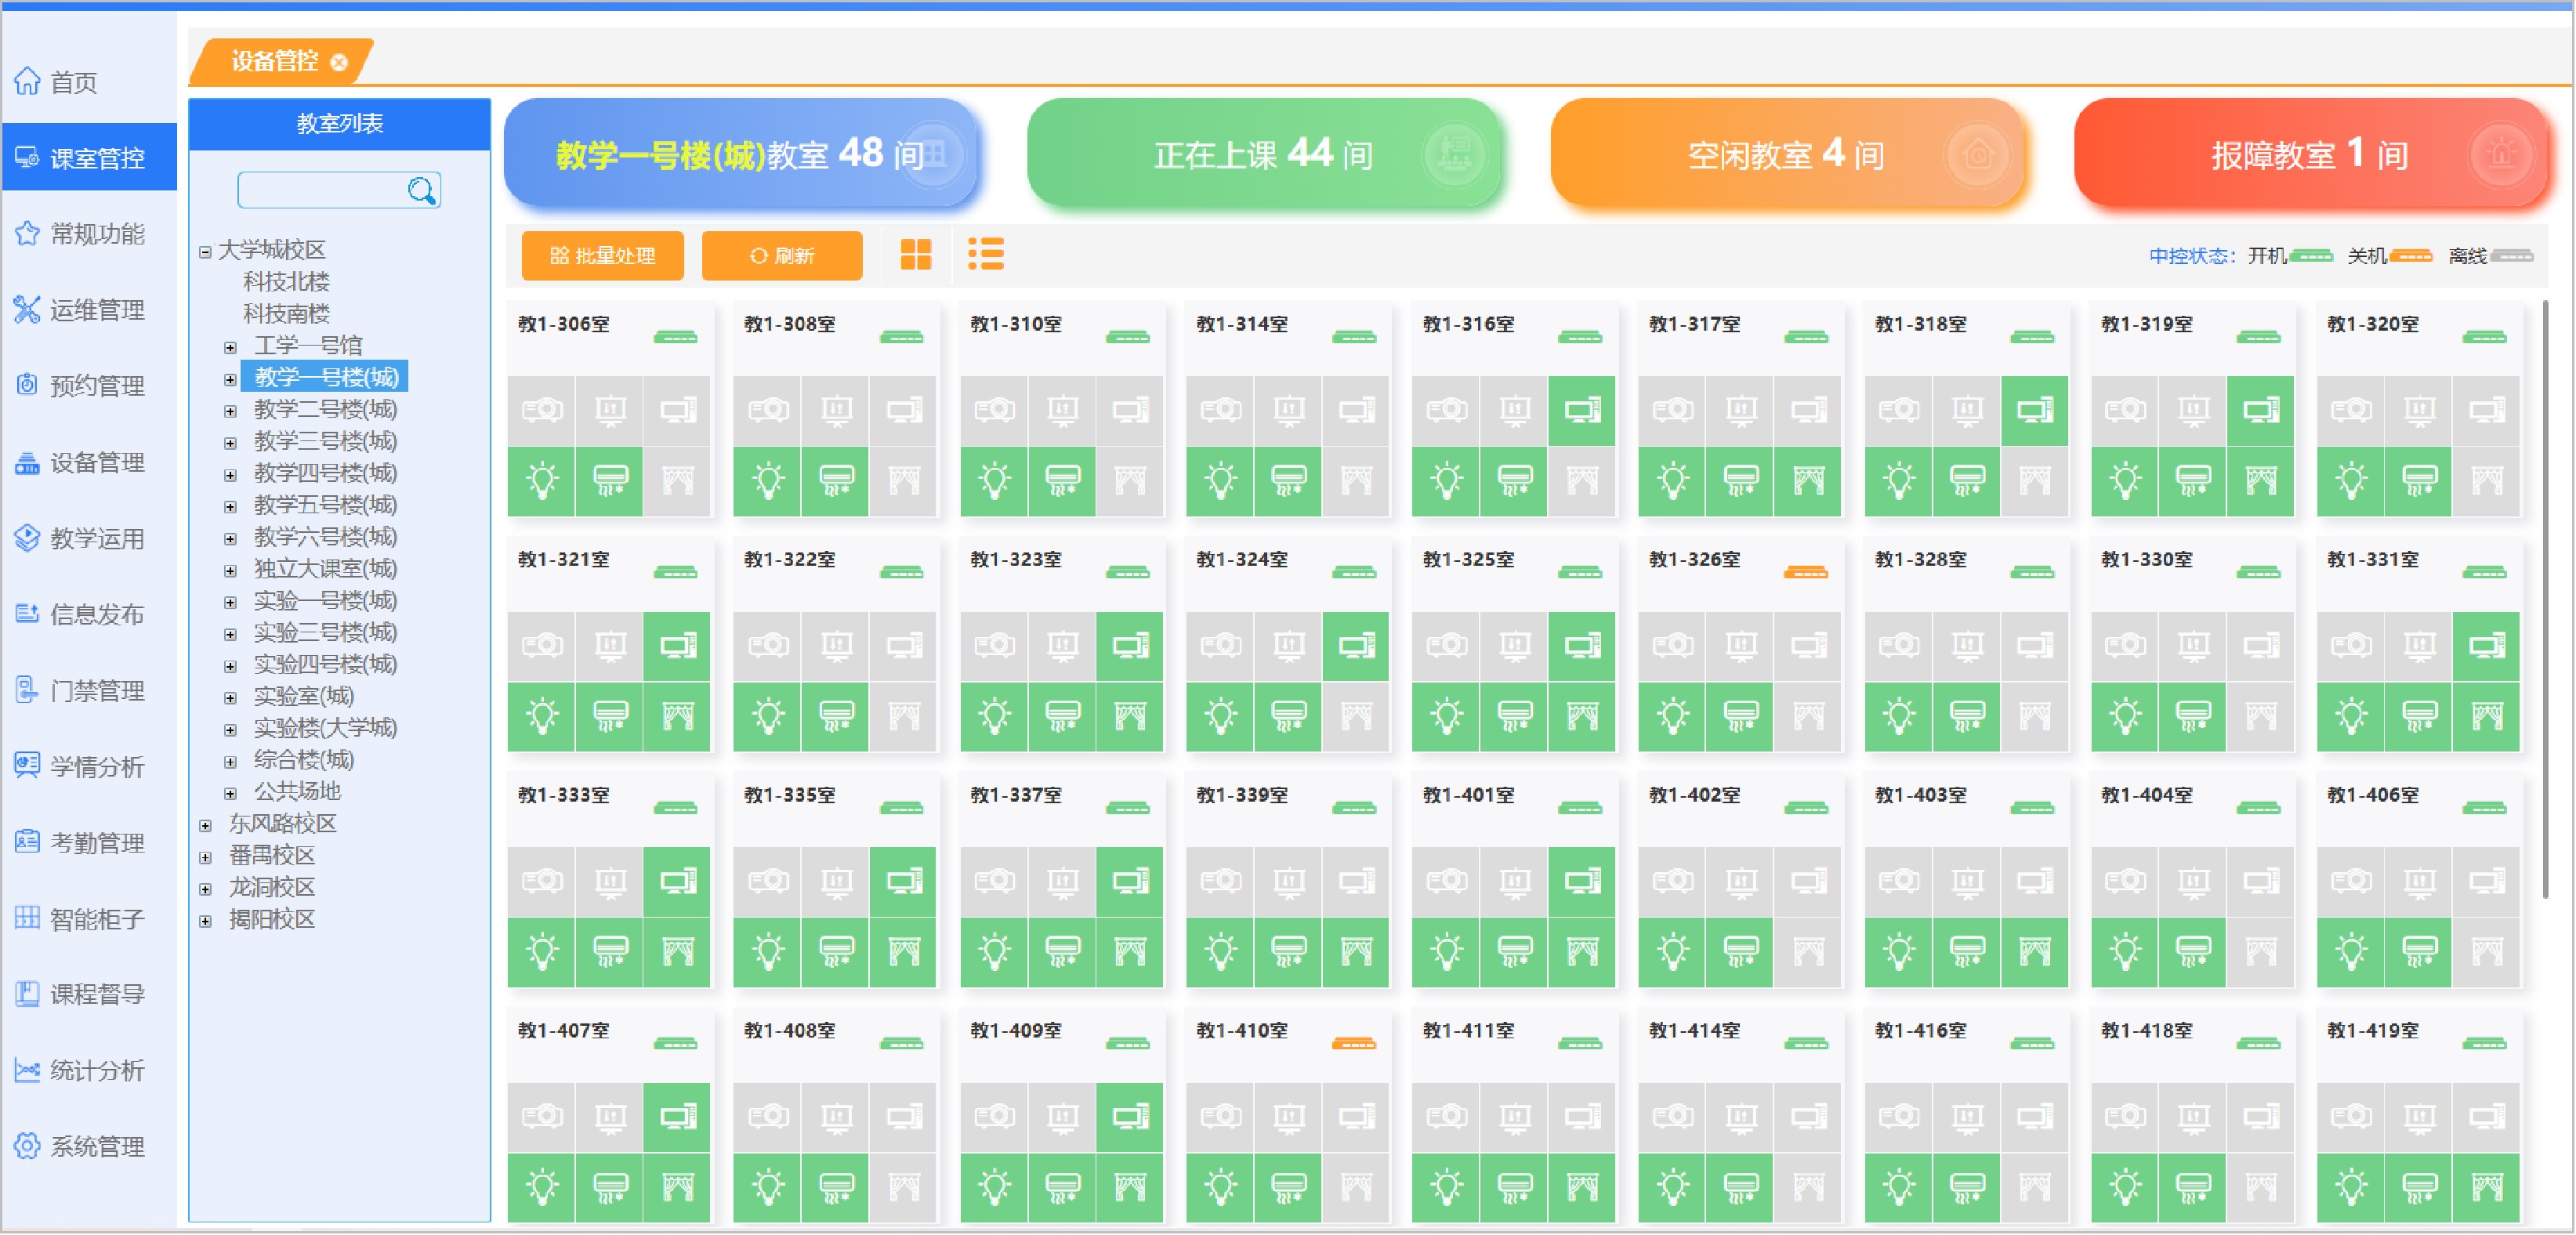Expand the 公共场地 tree node
This screenshot has height=1235, width=2576.
click(x=230, y=793)
